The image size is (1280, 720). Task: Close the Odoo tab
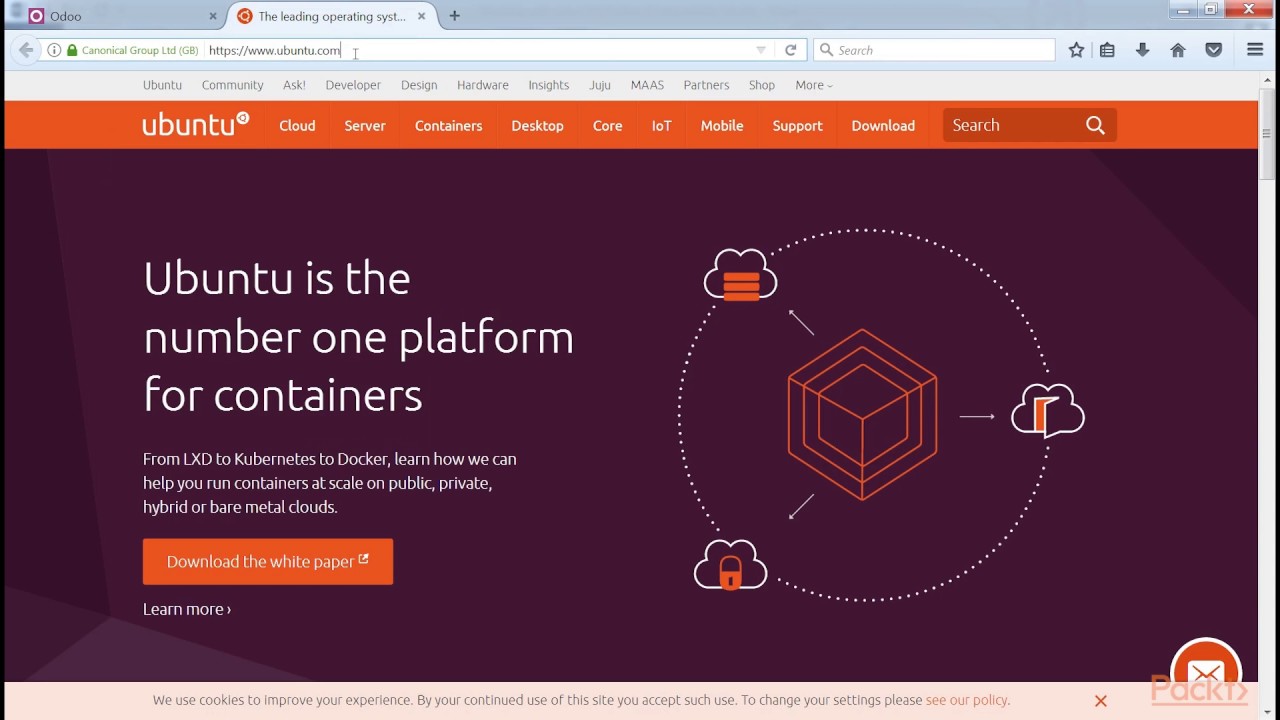click(213, 16)
